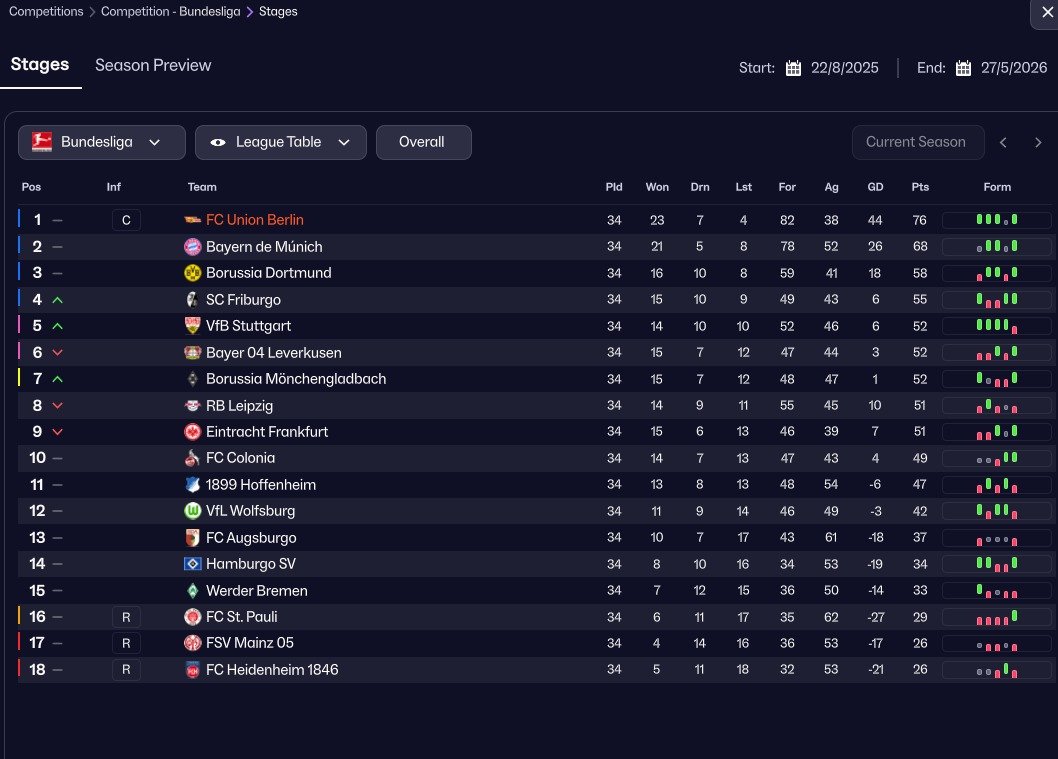This screenshot has width=1058, height=759.
Task: Advance to next season with right arrow
Action: click(x=1038, y=143)
